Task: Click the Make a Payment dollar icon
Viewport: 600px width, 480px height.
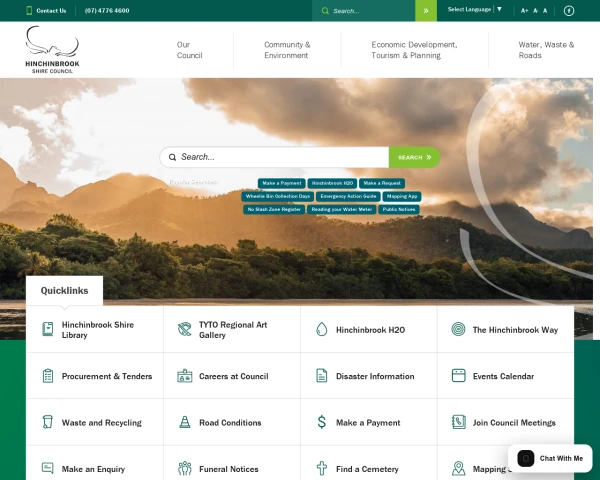Action: tap(321, 422)
